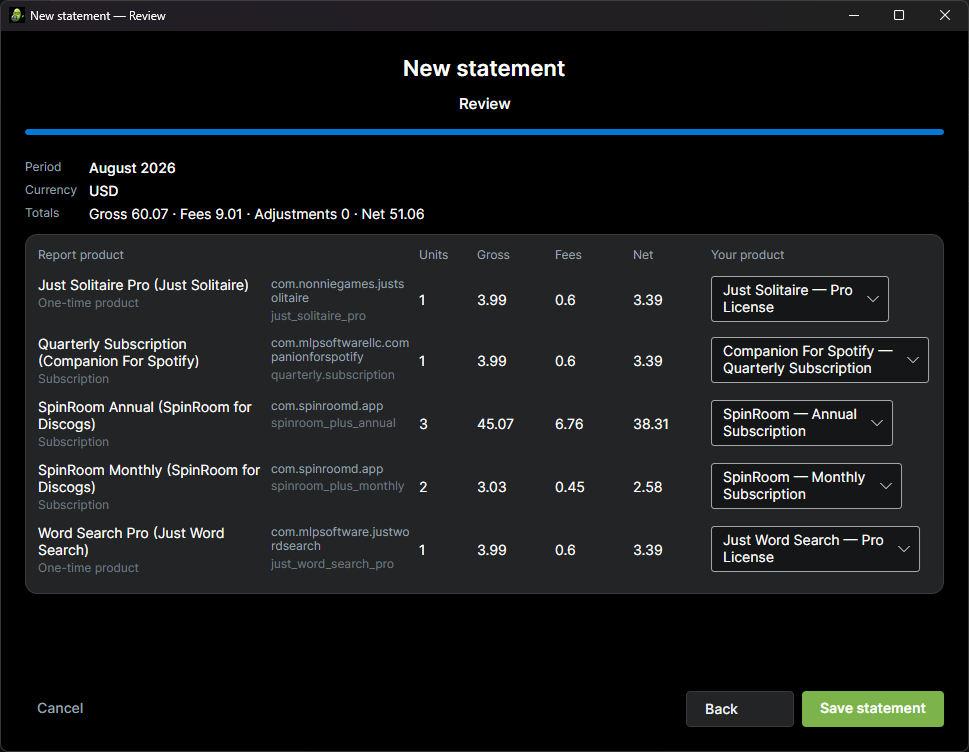Click the "38.31" net value
The image size is (969, 752).
(x=651, y=424)
